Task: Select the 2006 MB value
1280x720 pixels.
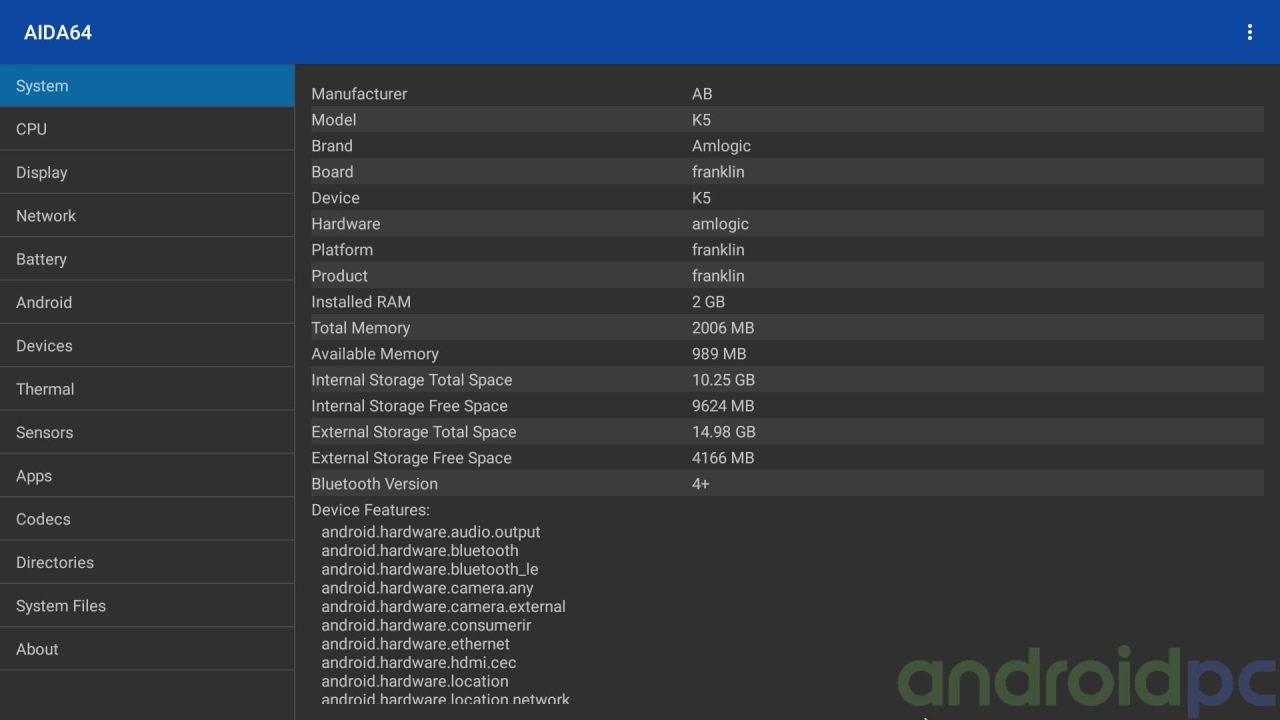Action: [x=723, y=328]
